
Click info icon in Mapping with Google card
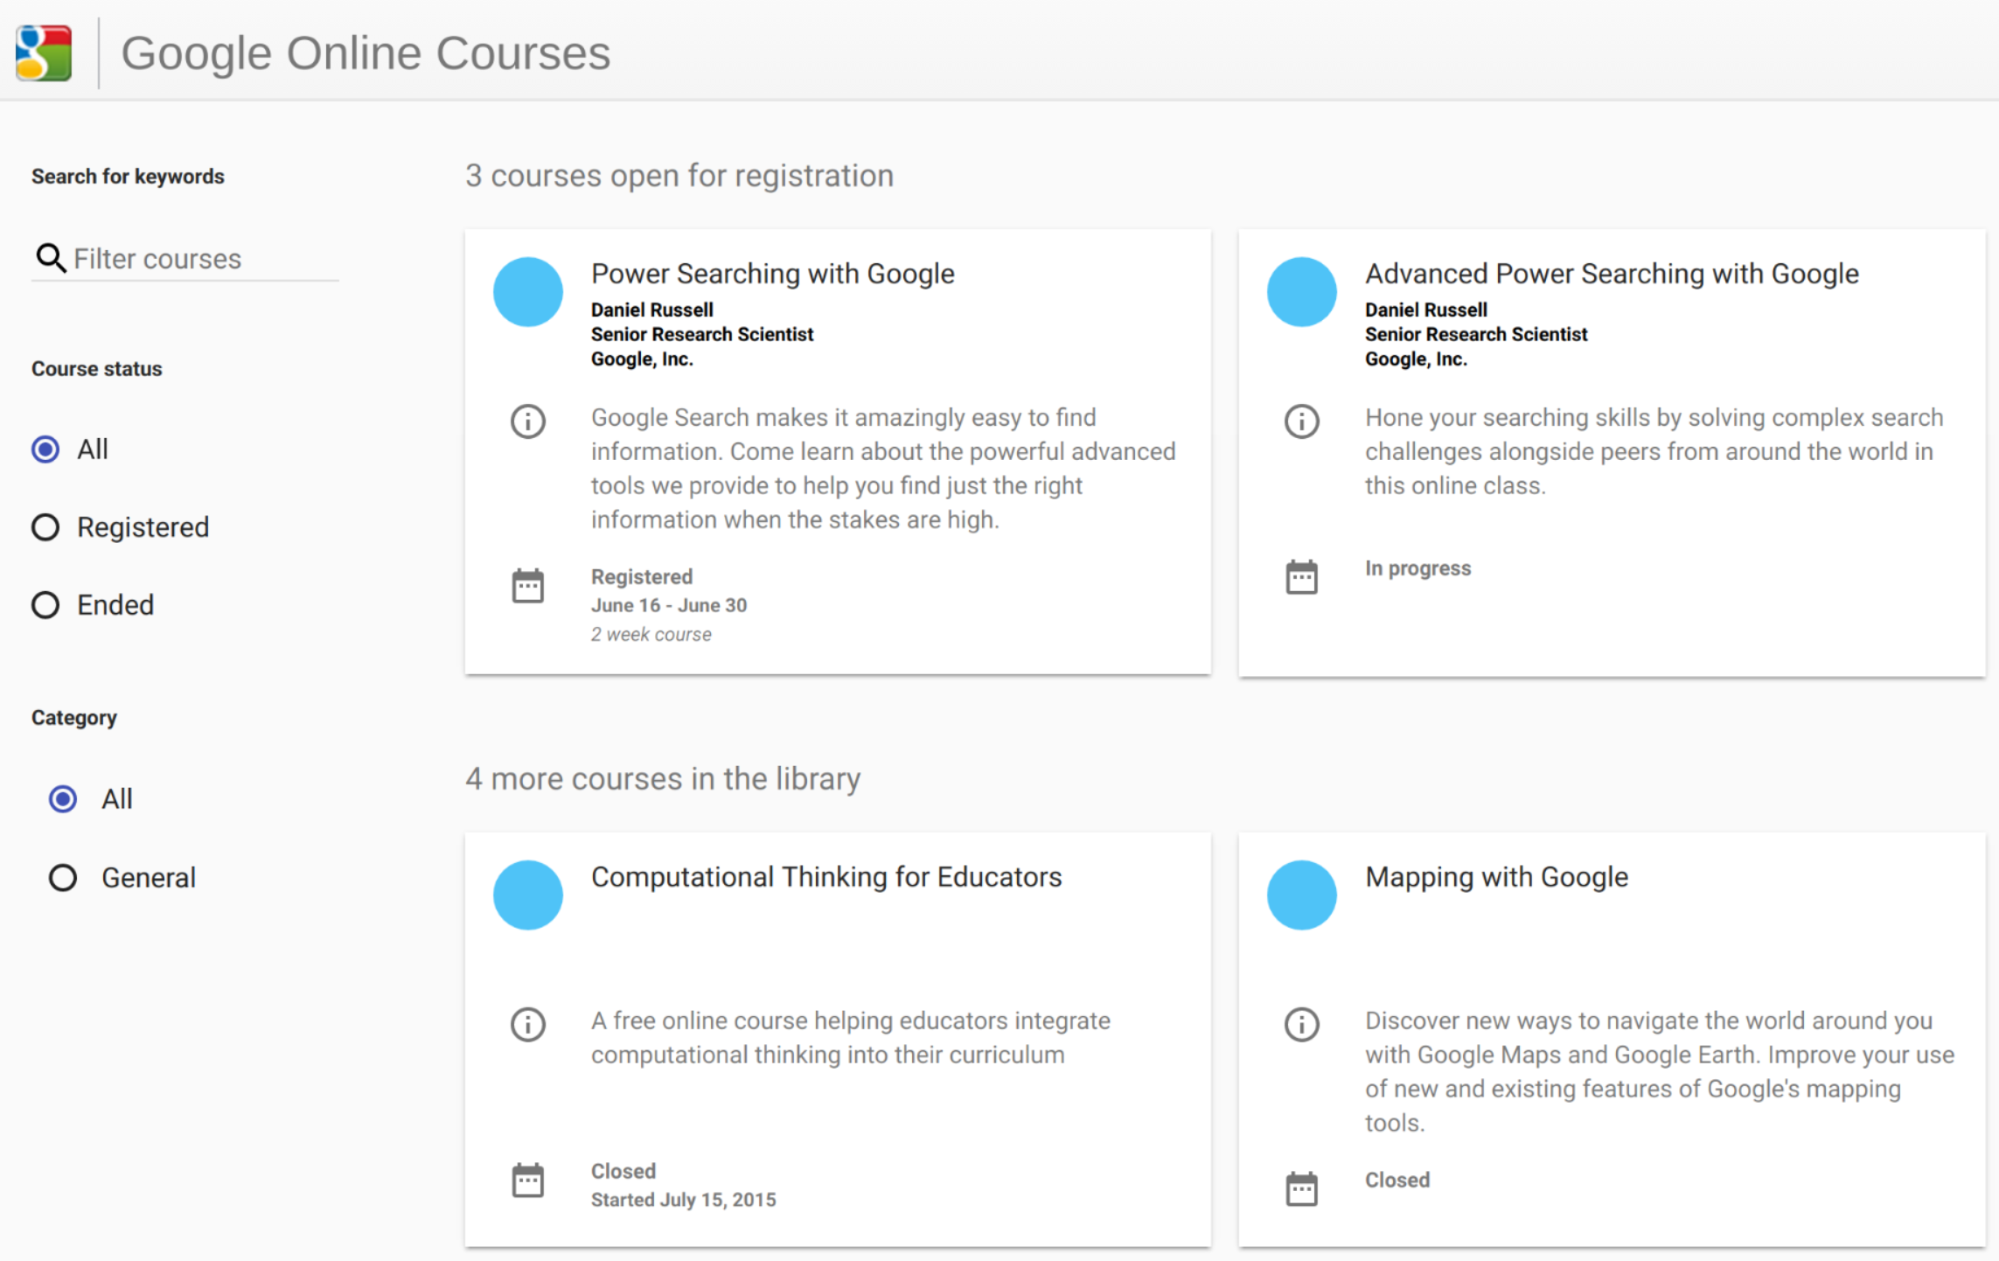(x=1302, y=1024)
